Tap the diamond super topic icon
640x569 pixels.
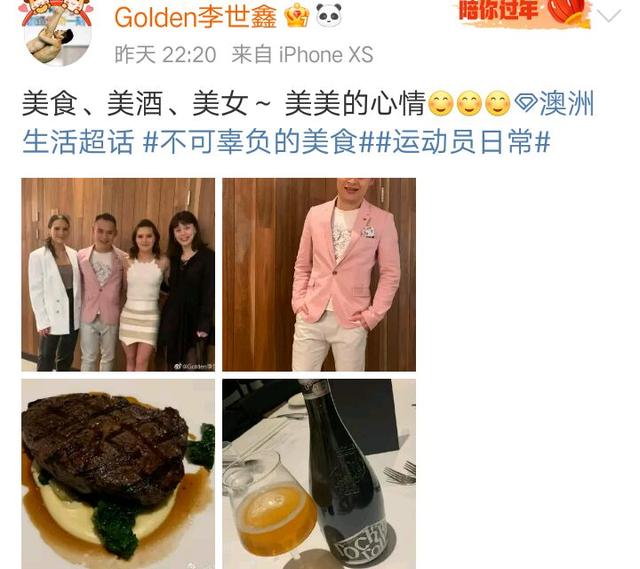[525, 102]
